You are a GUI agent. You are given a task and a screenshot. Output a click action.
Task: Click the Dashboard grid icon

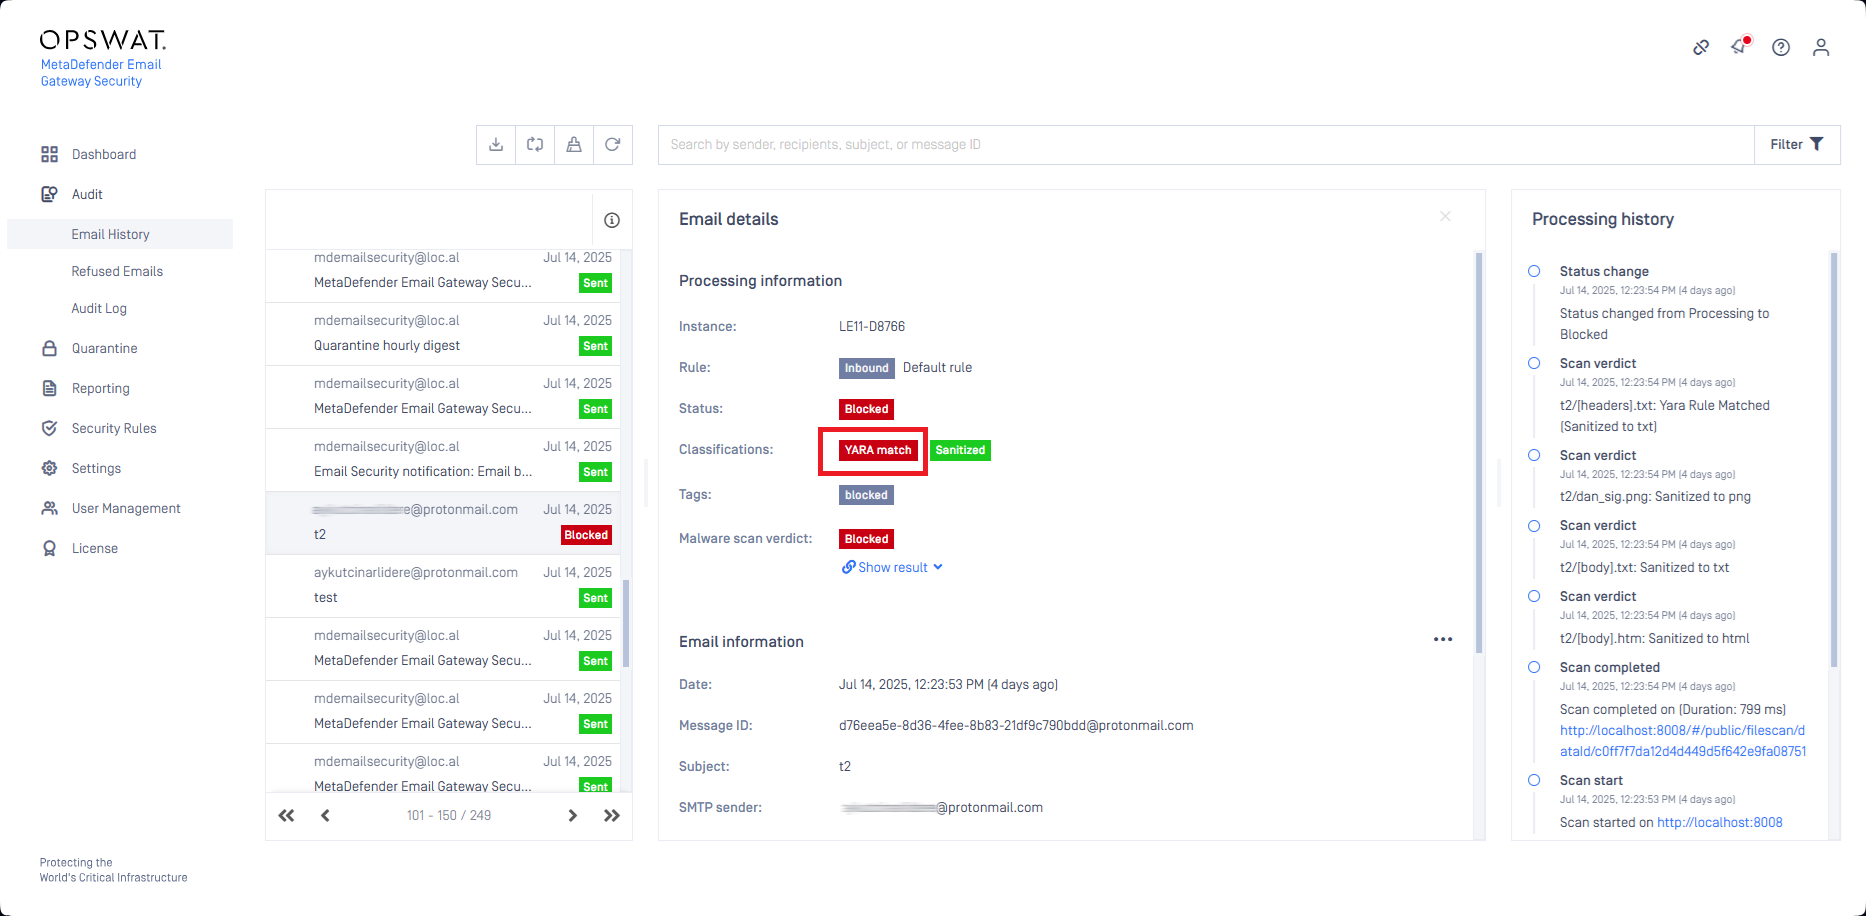coord(49,154)
